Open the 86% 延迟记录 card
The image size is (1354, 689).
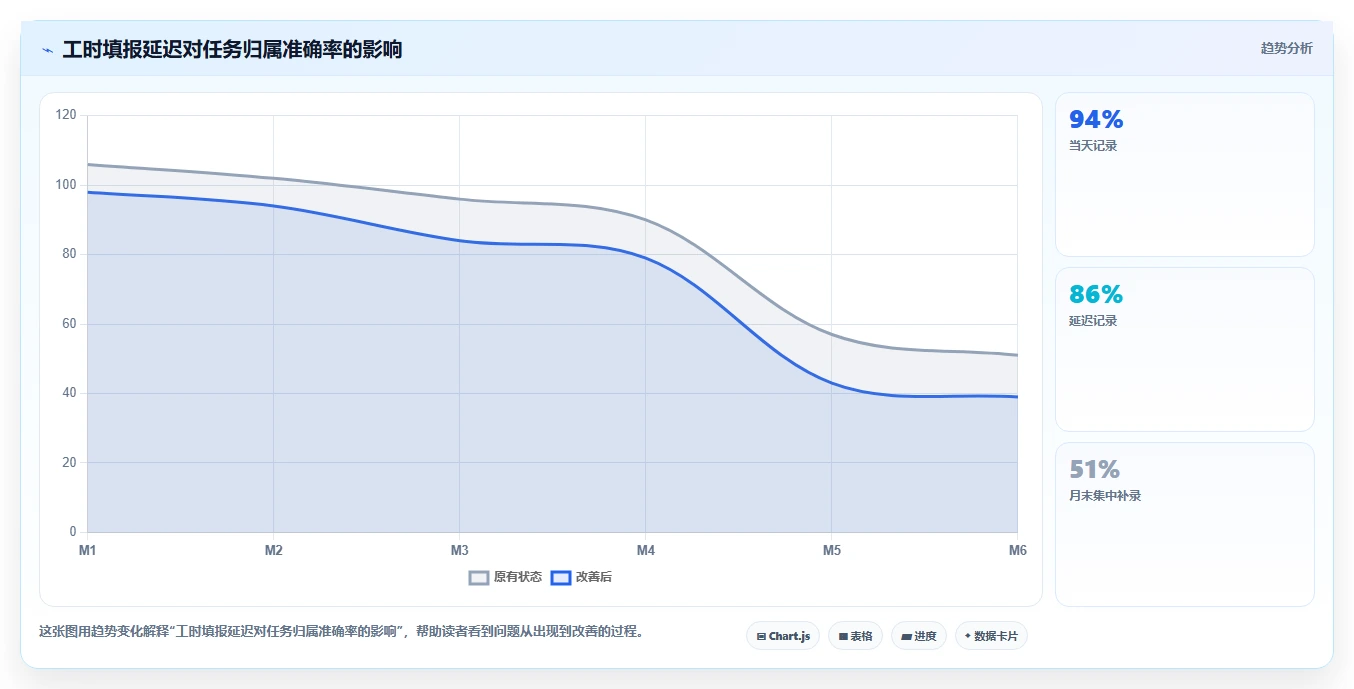point(1185,350)
